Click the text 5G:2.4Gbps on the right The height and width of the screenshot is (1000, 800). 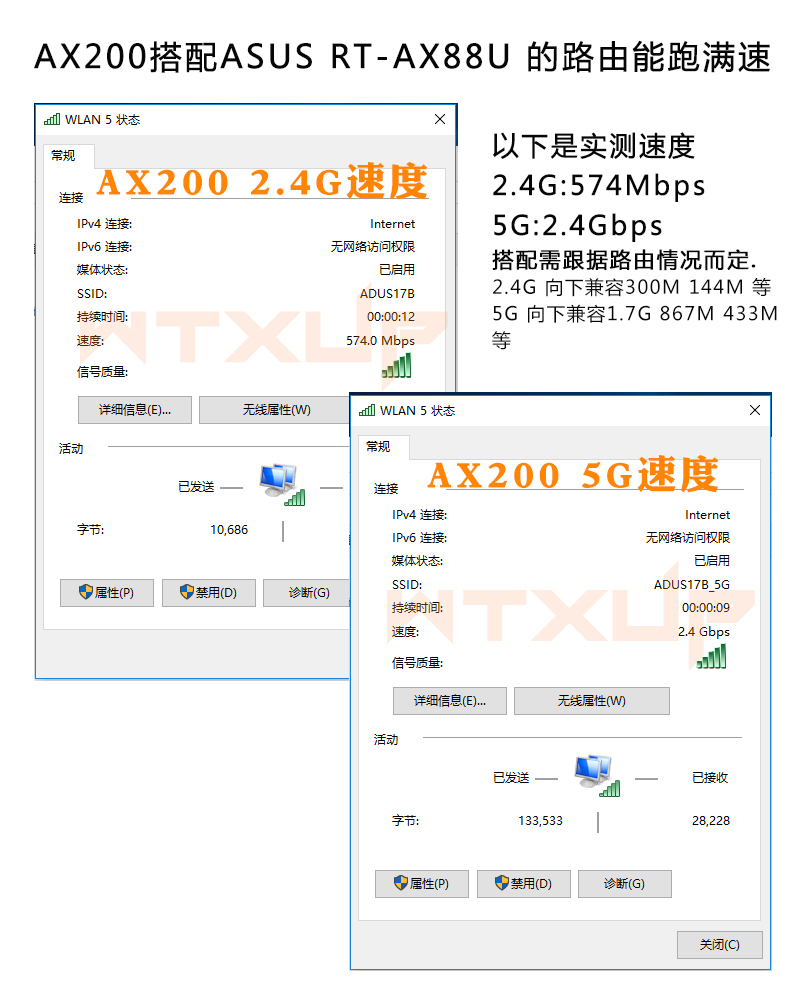coord(577,225)
